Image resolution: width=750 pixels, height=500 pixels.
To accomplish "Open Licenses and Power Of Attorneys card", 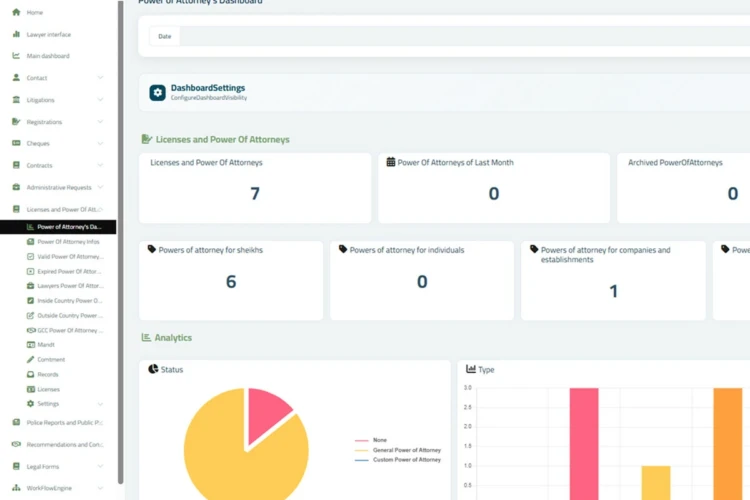I will [x=255, y=188].
